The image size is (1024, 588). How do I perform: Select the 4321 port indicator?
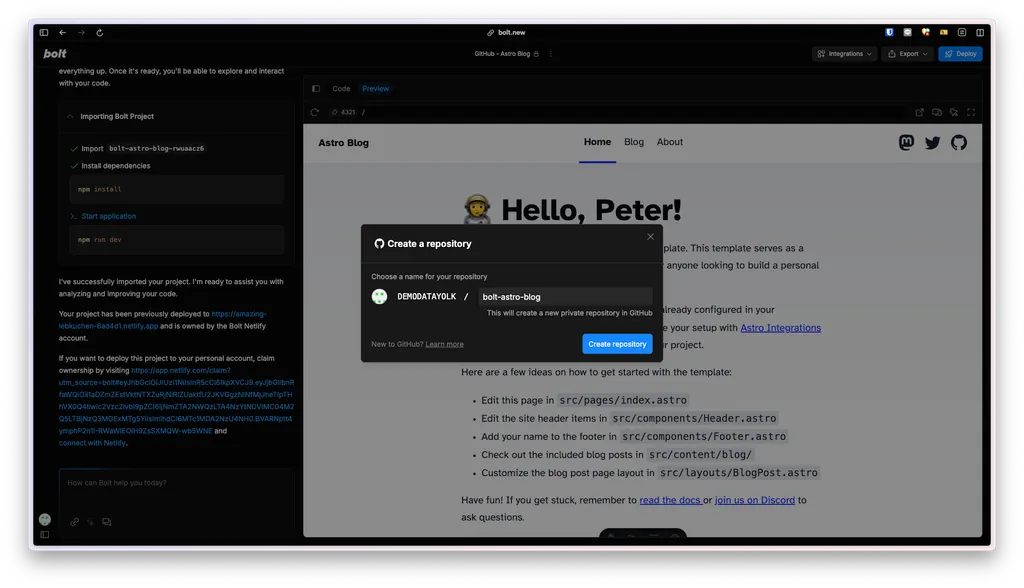click(x=344, y=112)
